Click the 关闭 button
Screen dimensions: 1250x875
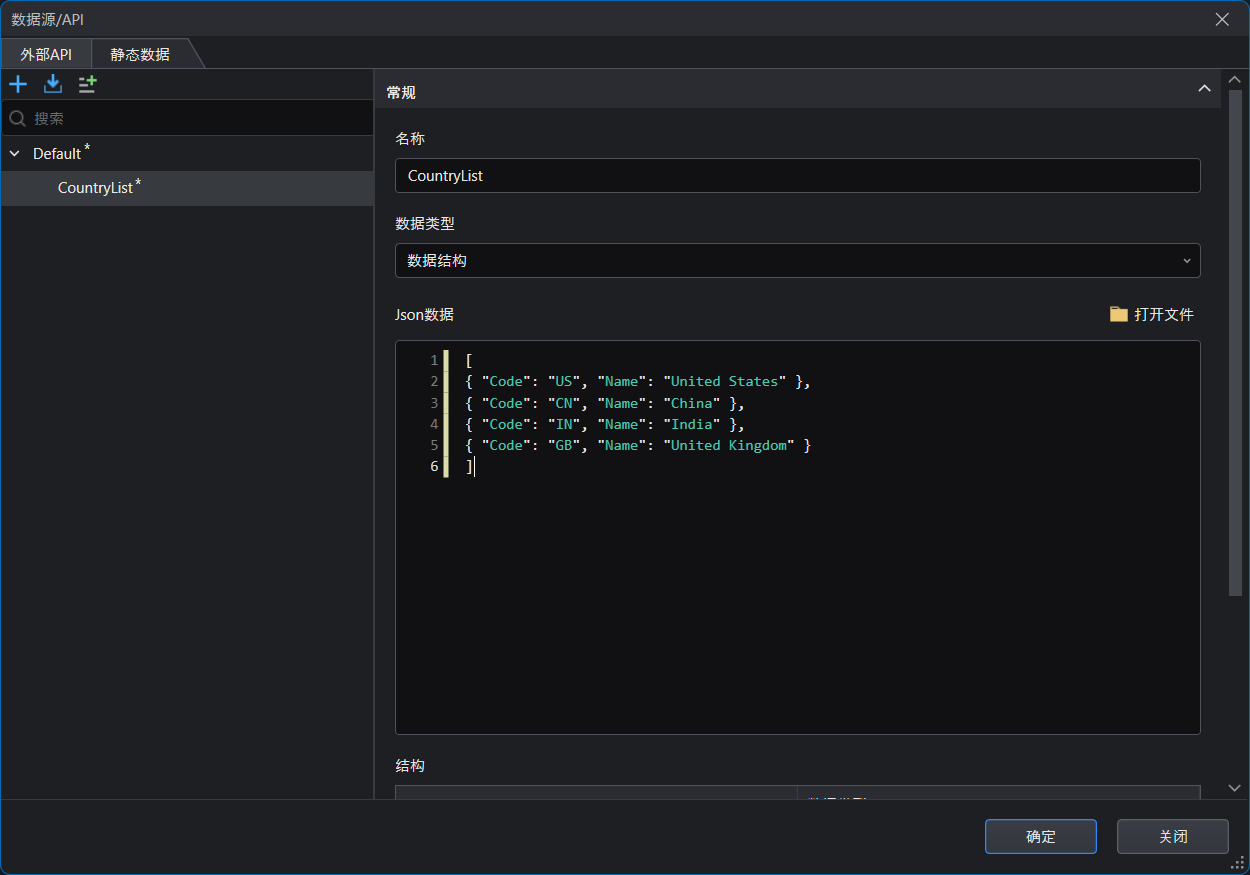point(1173,837)
